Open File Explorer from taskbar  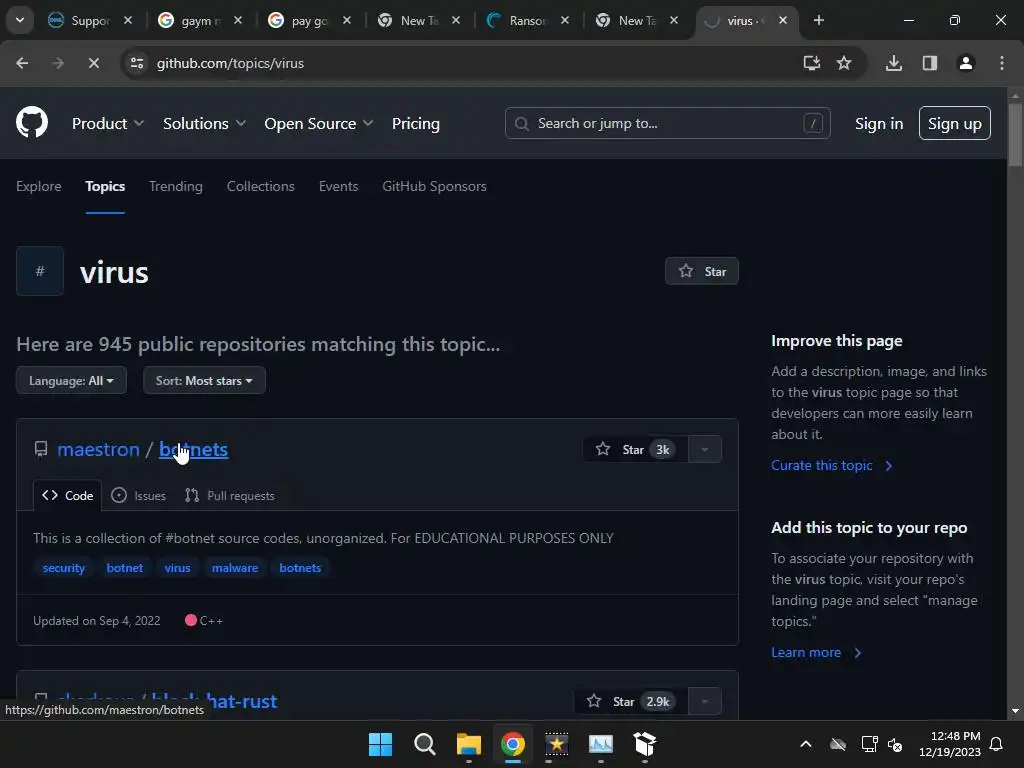pyautogui.click(x=469, y=744)
